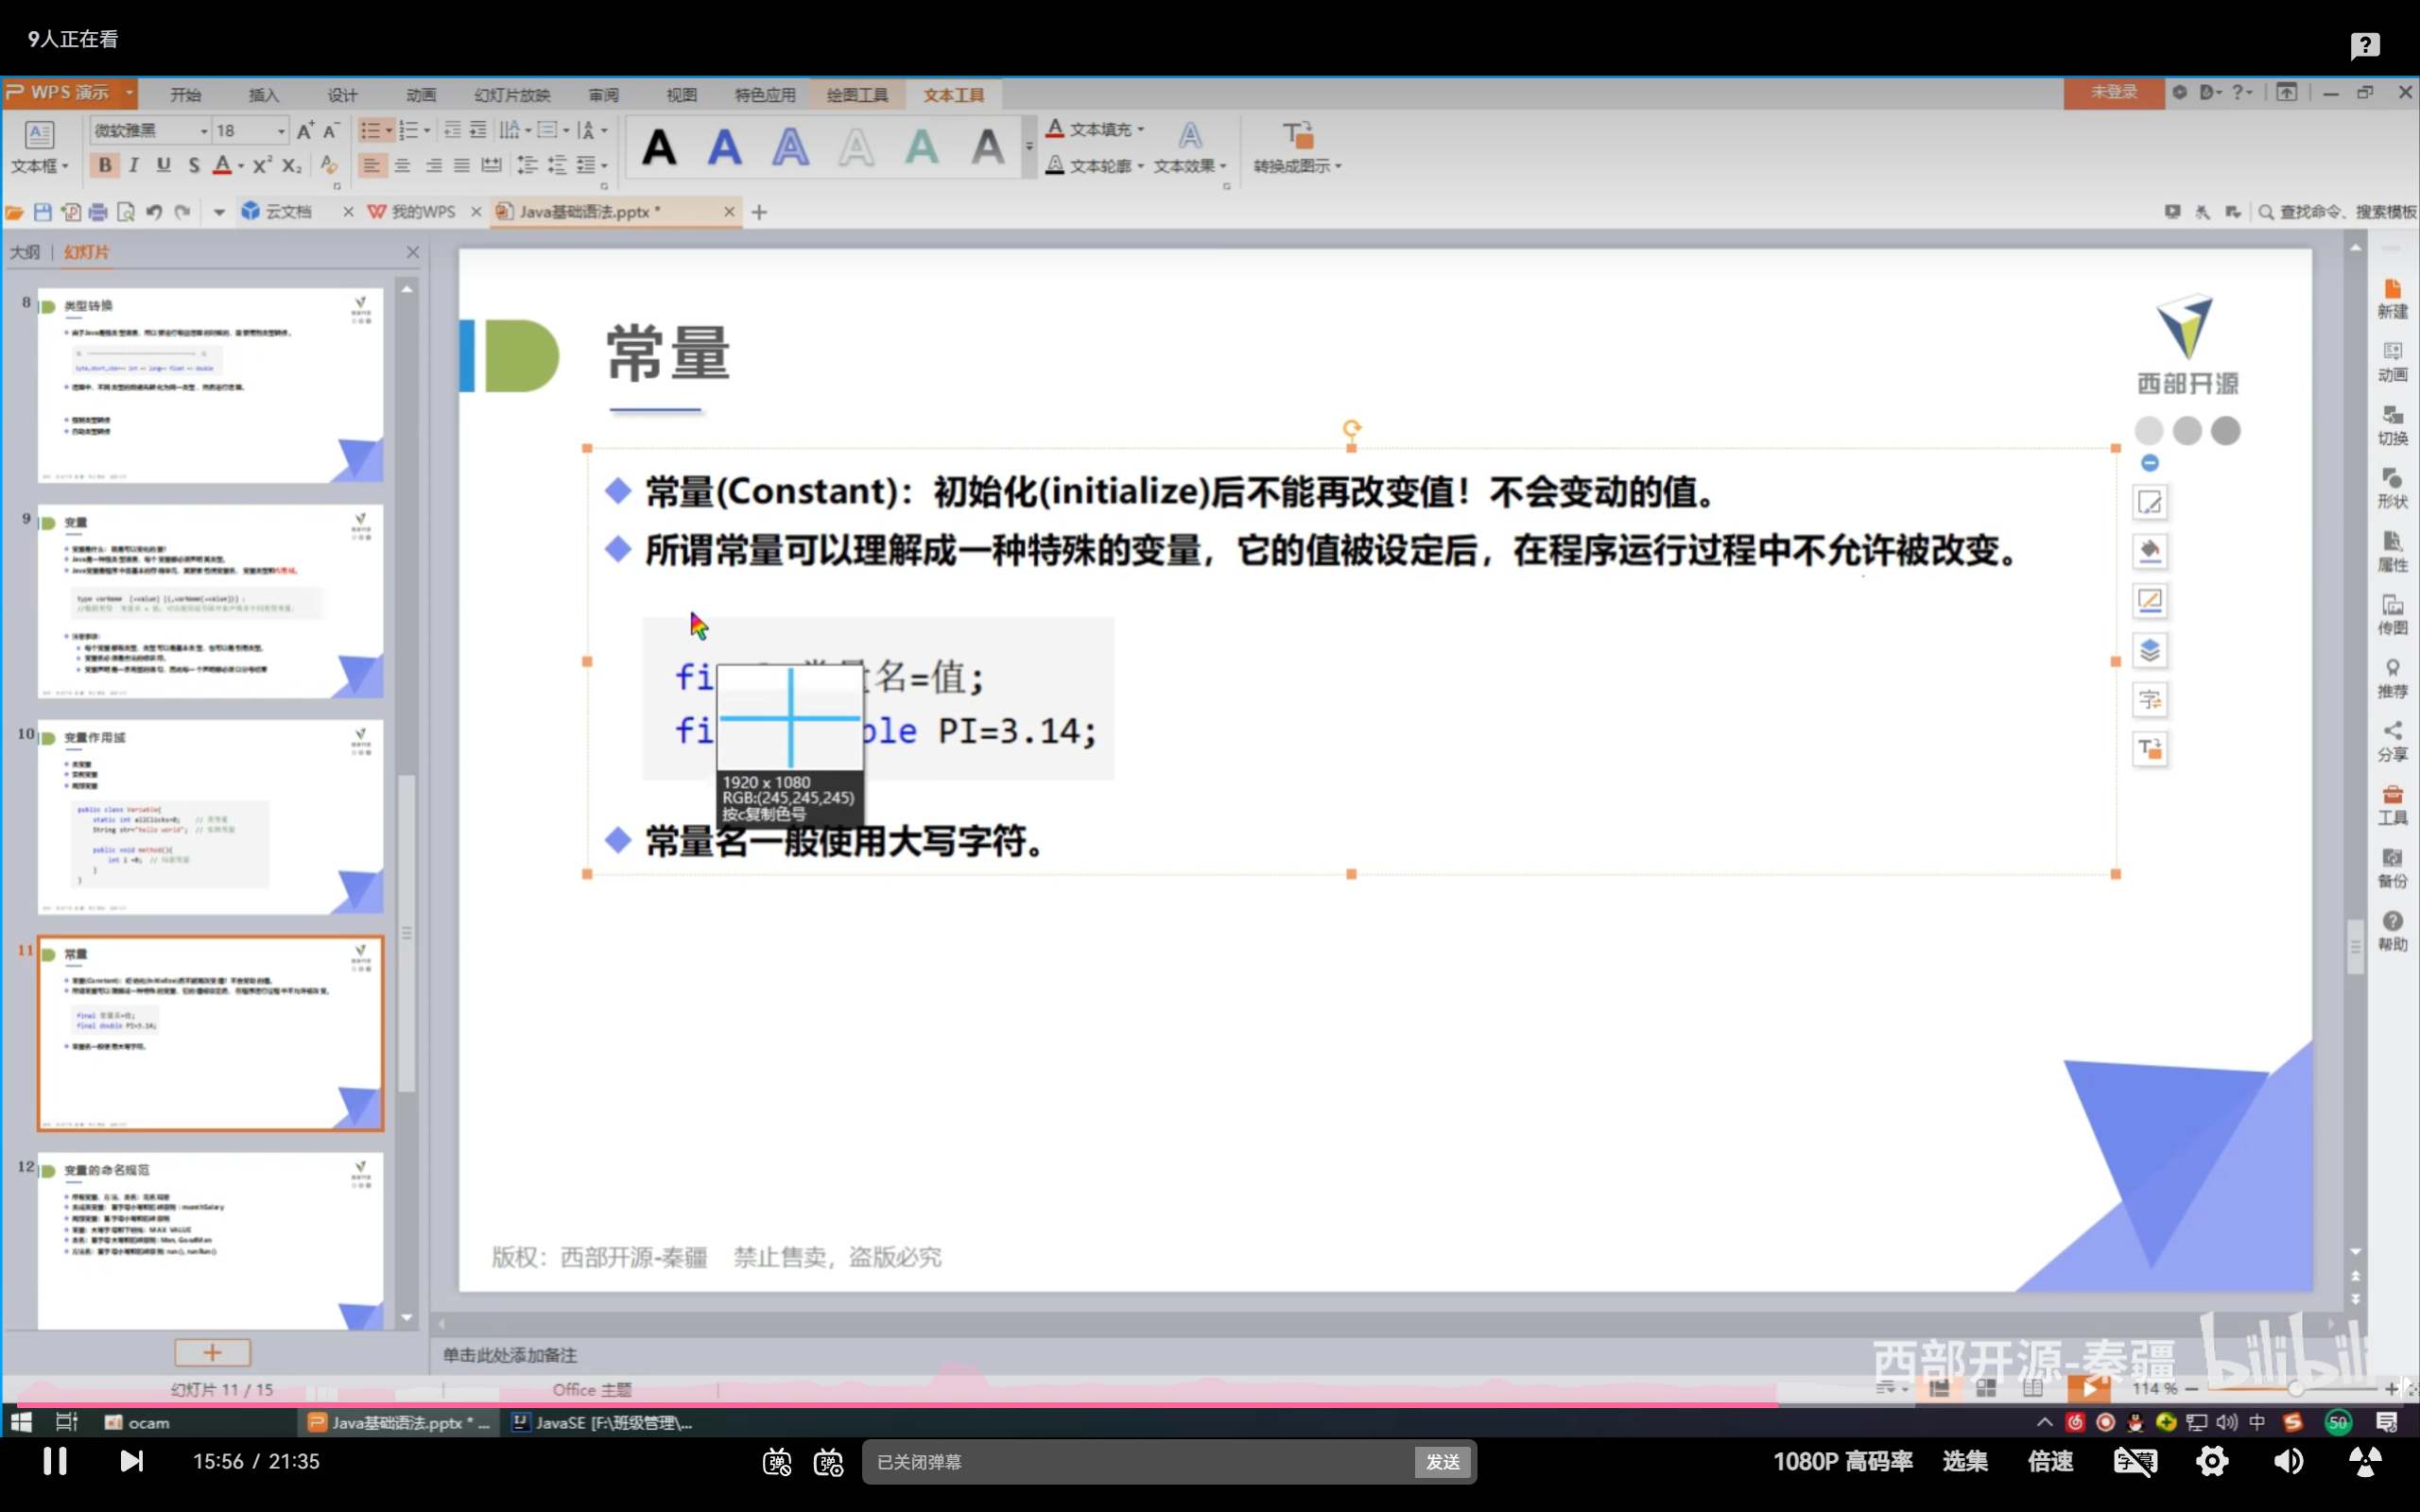Open the 形状 sidebar panel icon
The image size is (2420, 1512).
pyautogui.click(x=2392, y=487)
